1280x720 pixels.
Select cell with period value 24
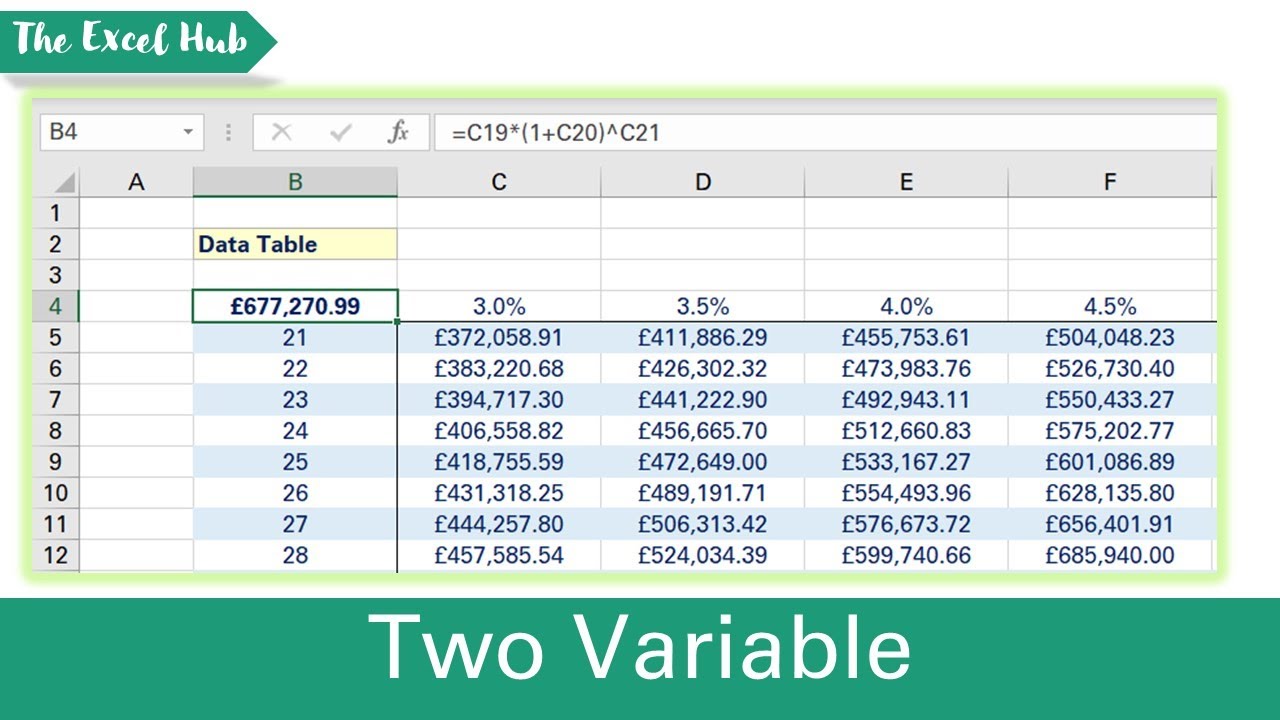tap(295, 431)
